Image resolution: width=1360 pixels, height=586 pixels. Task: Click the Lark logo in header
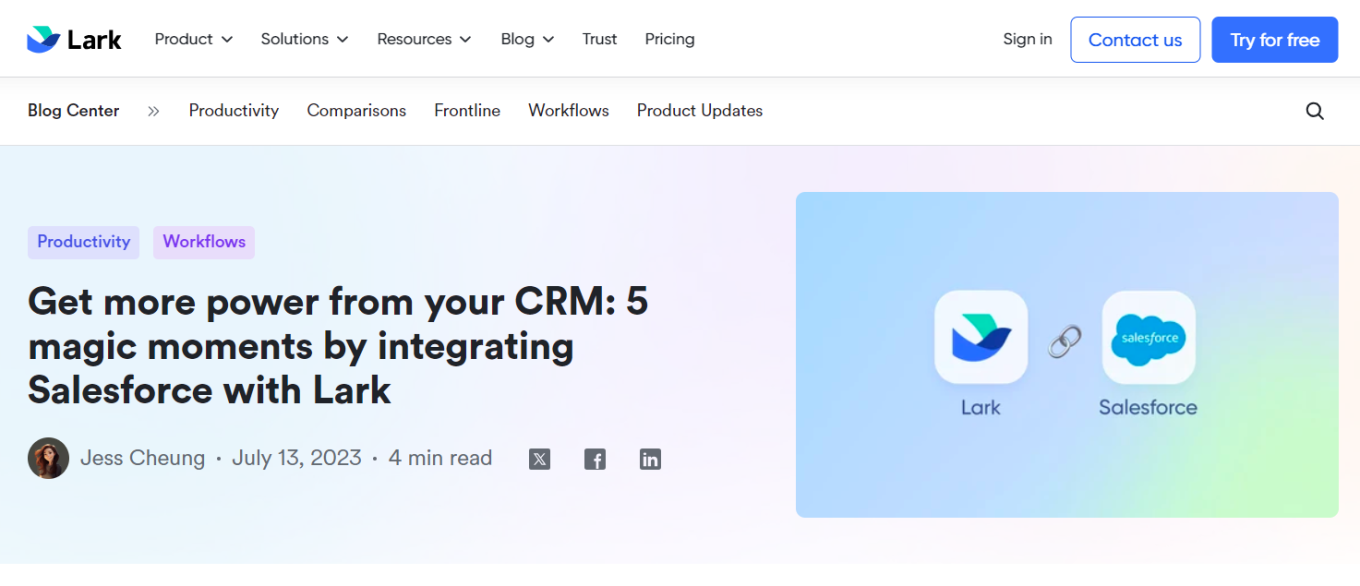pos(74,40)
